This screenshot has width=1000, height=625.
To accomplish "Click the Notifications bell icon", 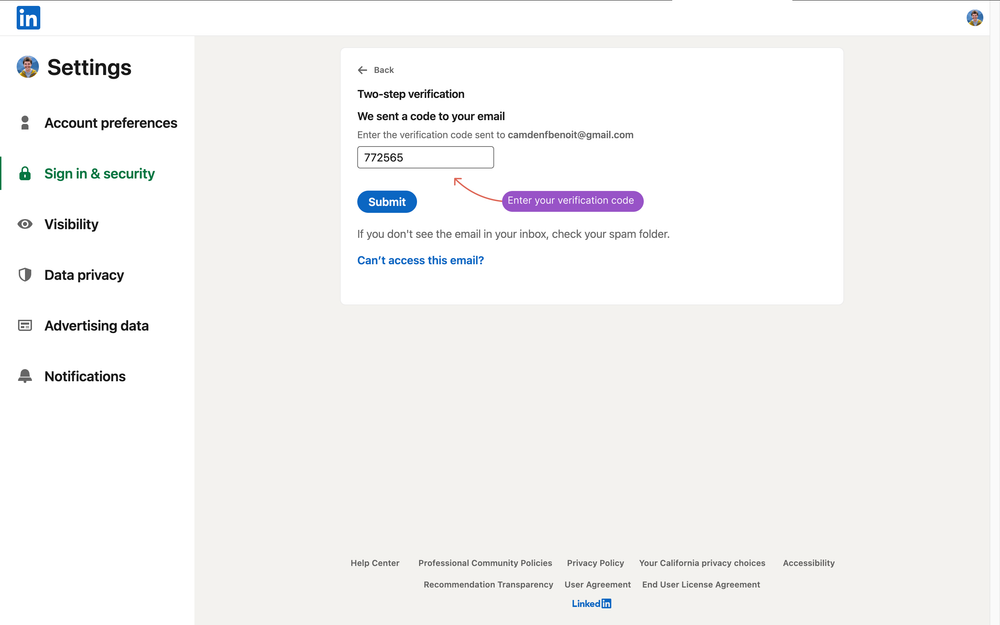I will (x=25, y=376).
